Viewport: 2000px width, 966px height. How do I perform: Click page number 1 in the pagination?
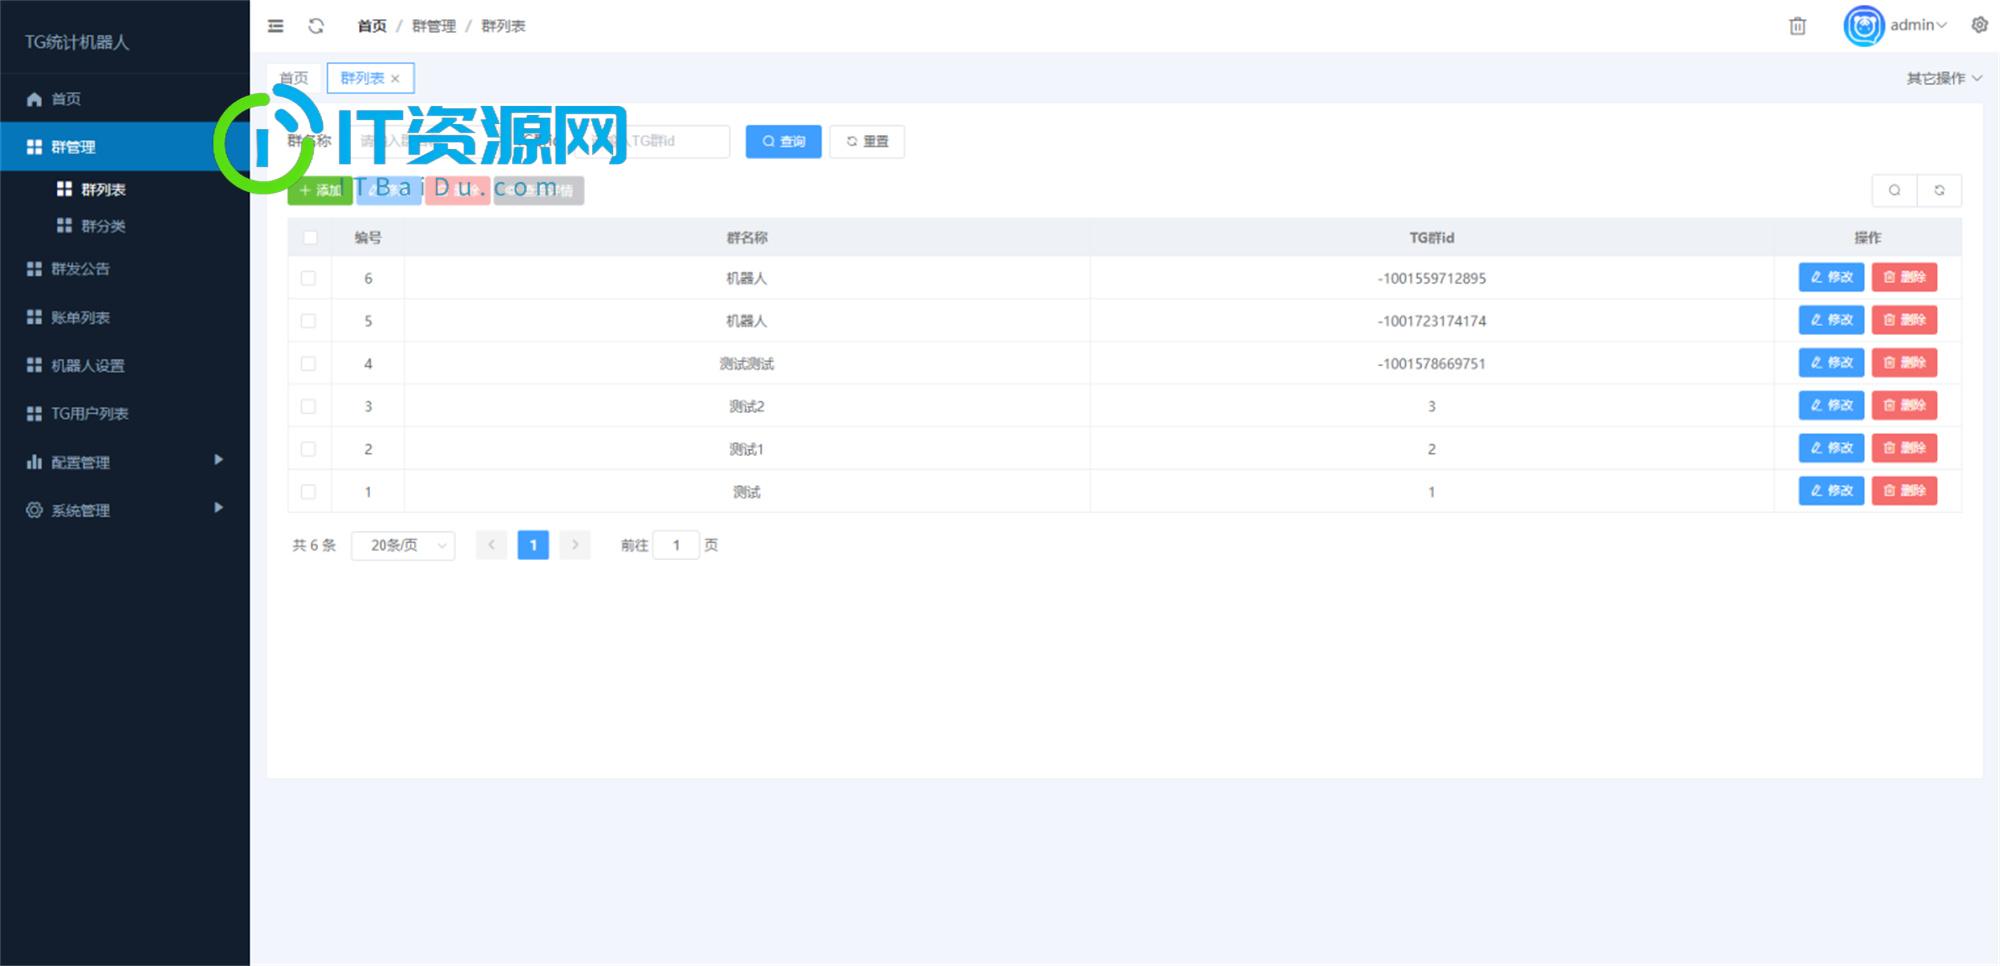(533, 545)
